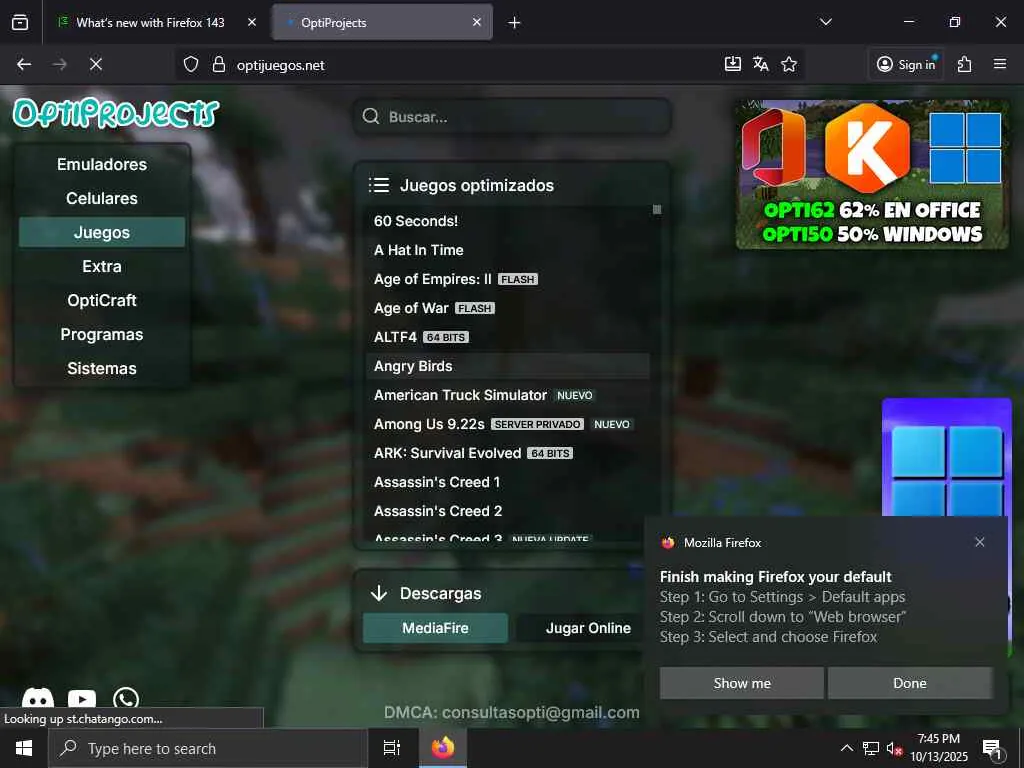1024x768 pixels.
Task: Click the 'Type here to search' taskbar box
Action: (x=208, y=748)
